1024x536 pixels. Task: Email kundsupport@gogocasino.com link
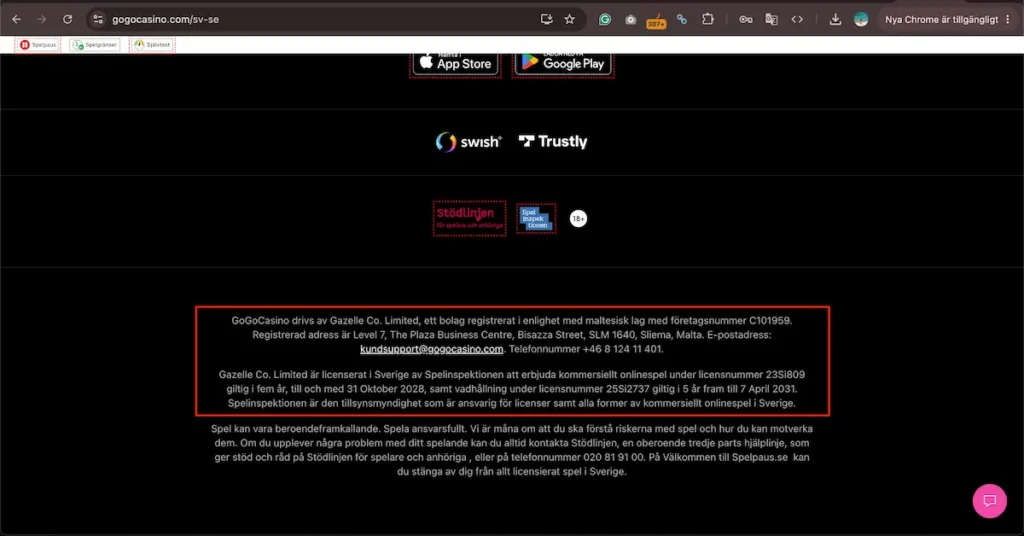tap(432, 349)
